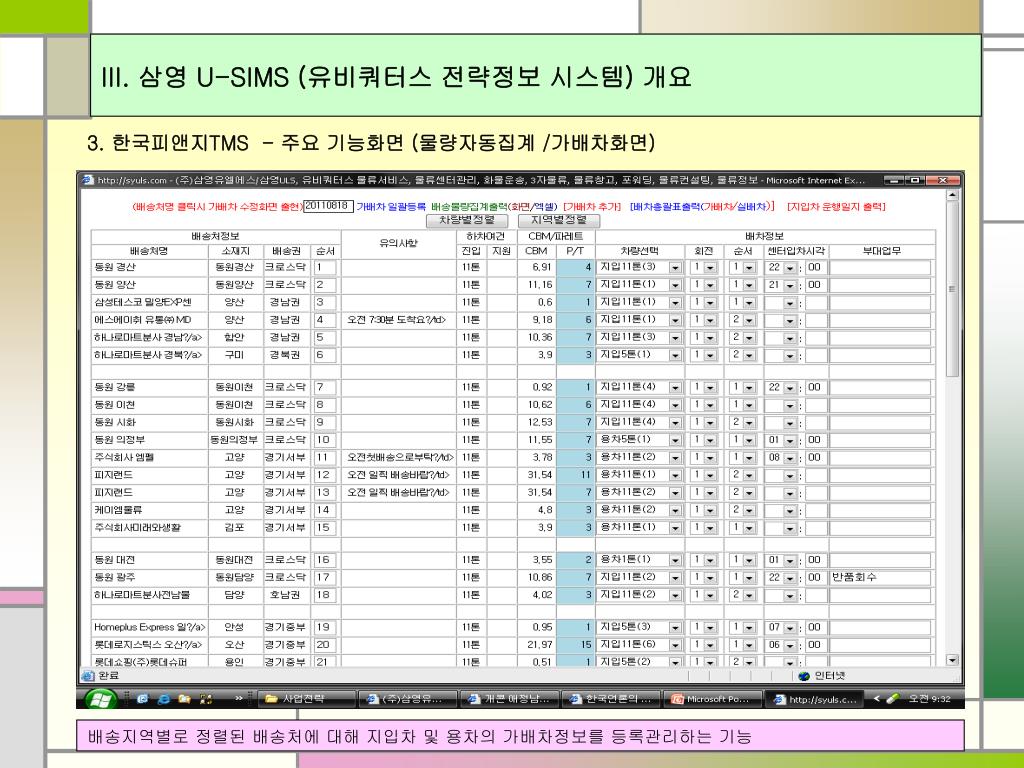The width and height of the screenshot is (1024, 768).
Task: Click order number field 18 for 하나로마트분사전남물
Action: tap(325, 595)
